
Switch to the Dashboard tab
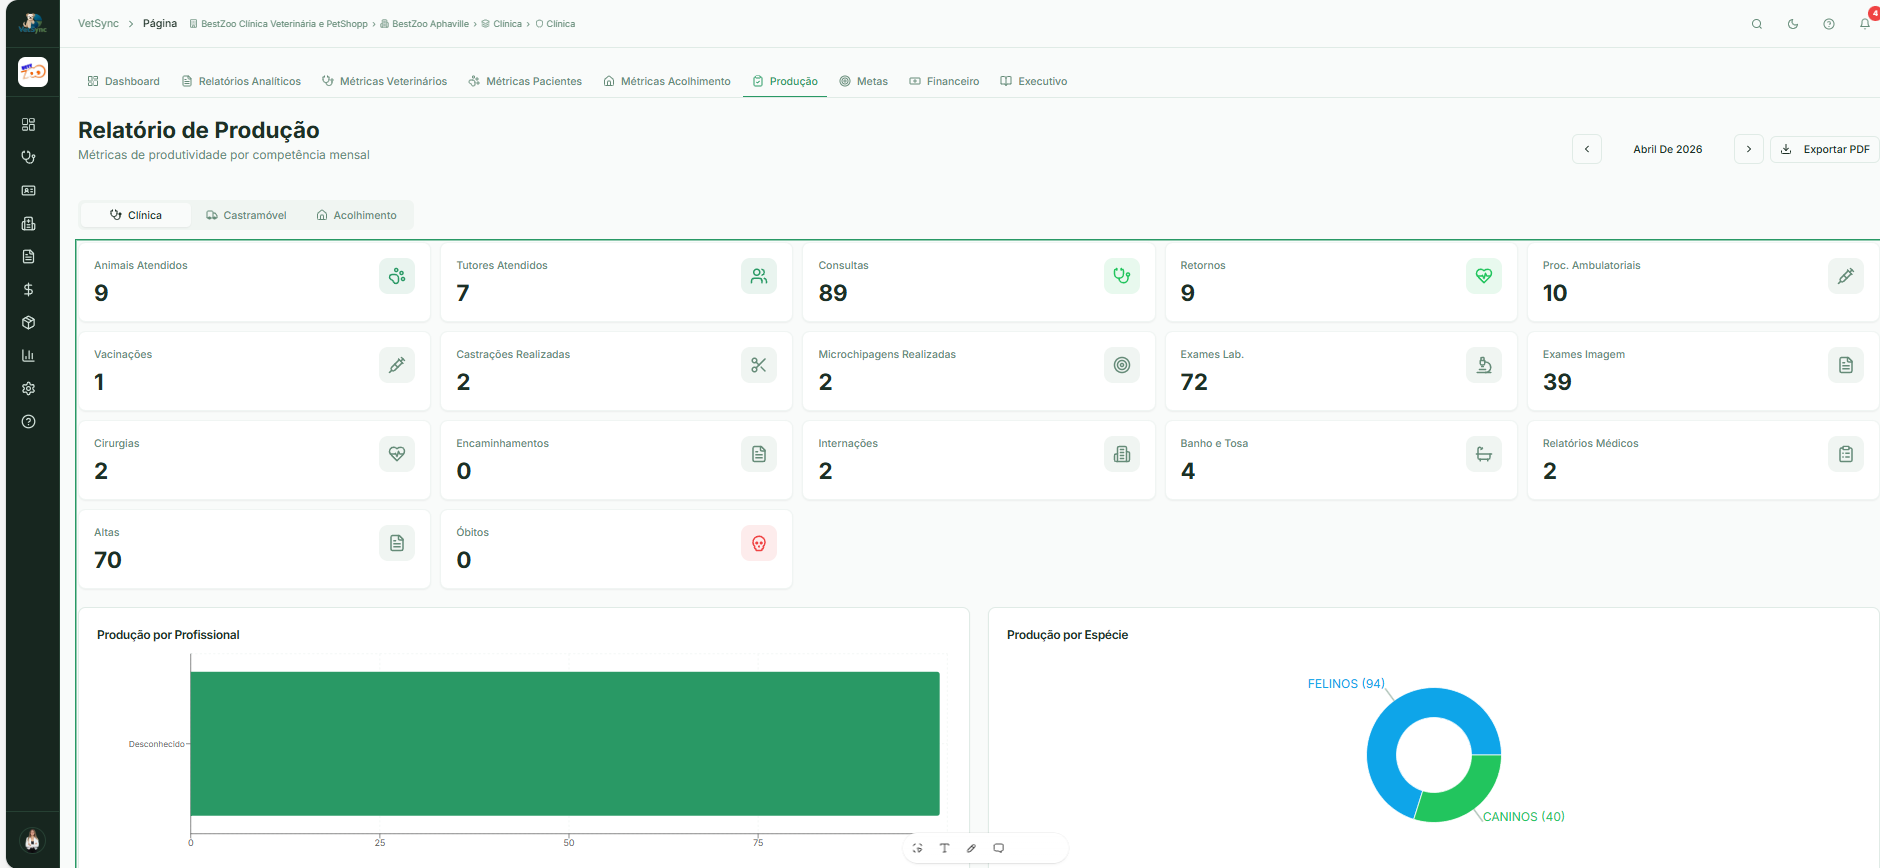click(124, 81)
